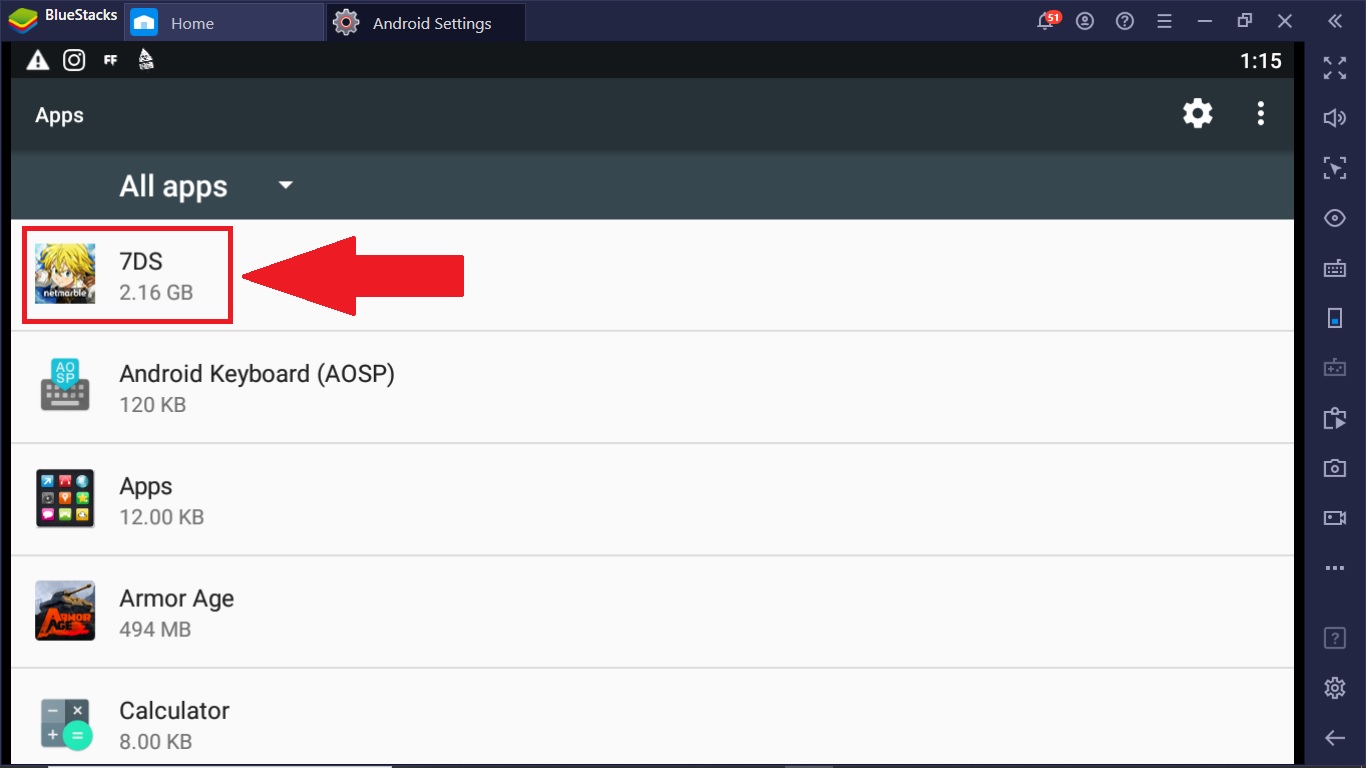This screenshot has width=1366, height=768.
Task: Click the 1:15 clock in status bar
Action: coord(1260,61)
